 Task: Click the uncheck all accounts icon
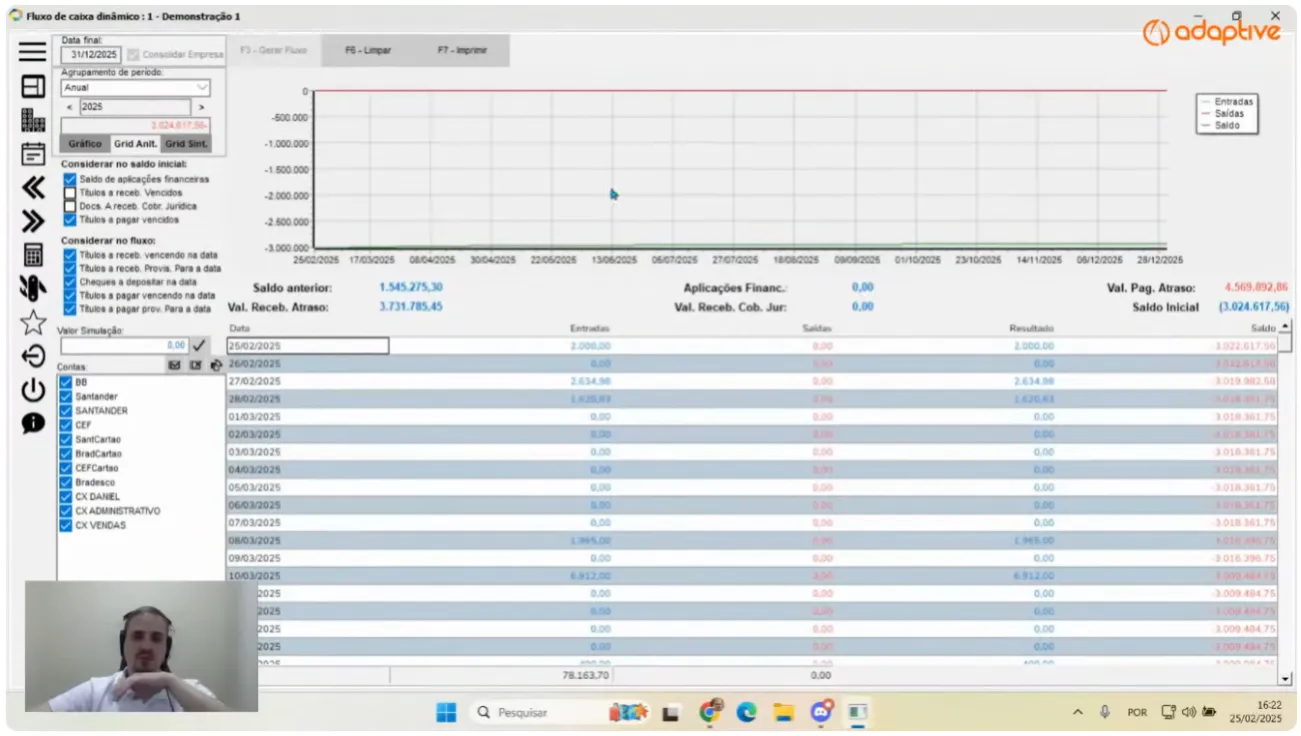(195, 366)
